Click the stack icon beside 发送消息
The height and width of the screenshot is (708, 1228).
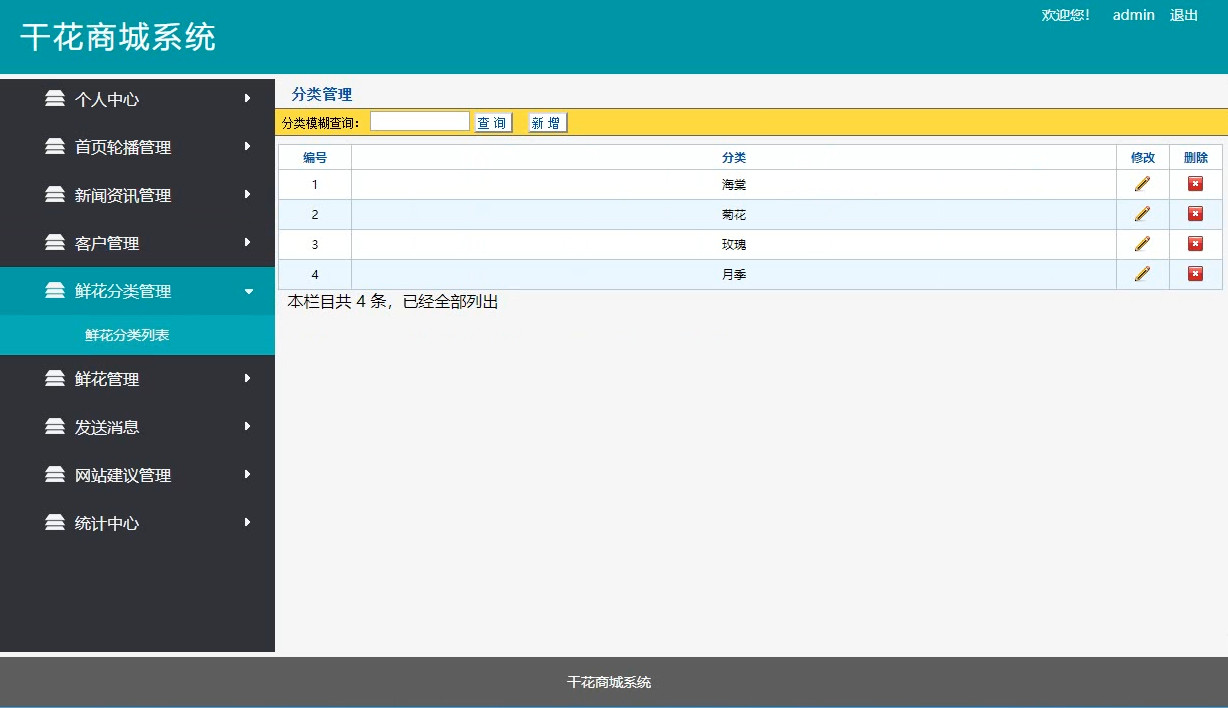(x=55, y=427)
